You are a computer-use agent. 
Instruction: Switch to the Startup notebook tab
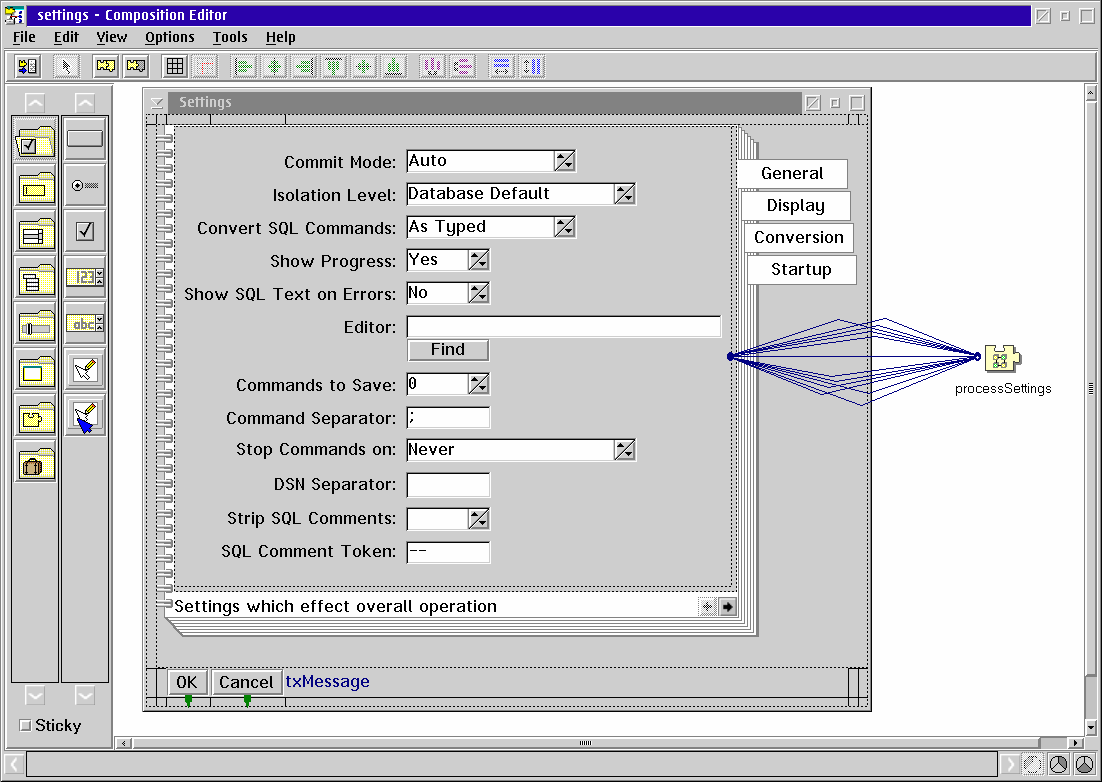point(801,270)
